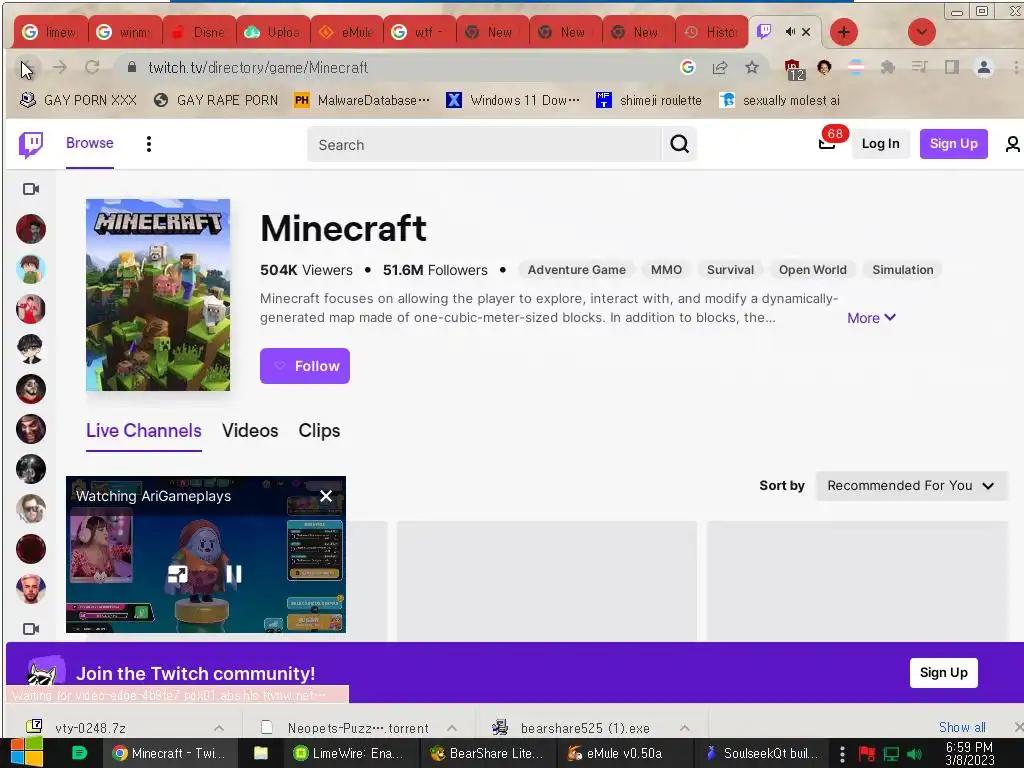Screen dimensions: 1024x768
Task: Open the Survival tag
Action: 730,270
